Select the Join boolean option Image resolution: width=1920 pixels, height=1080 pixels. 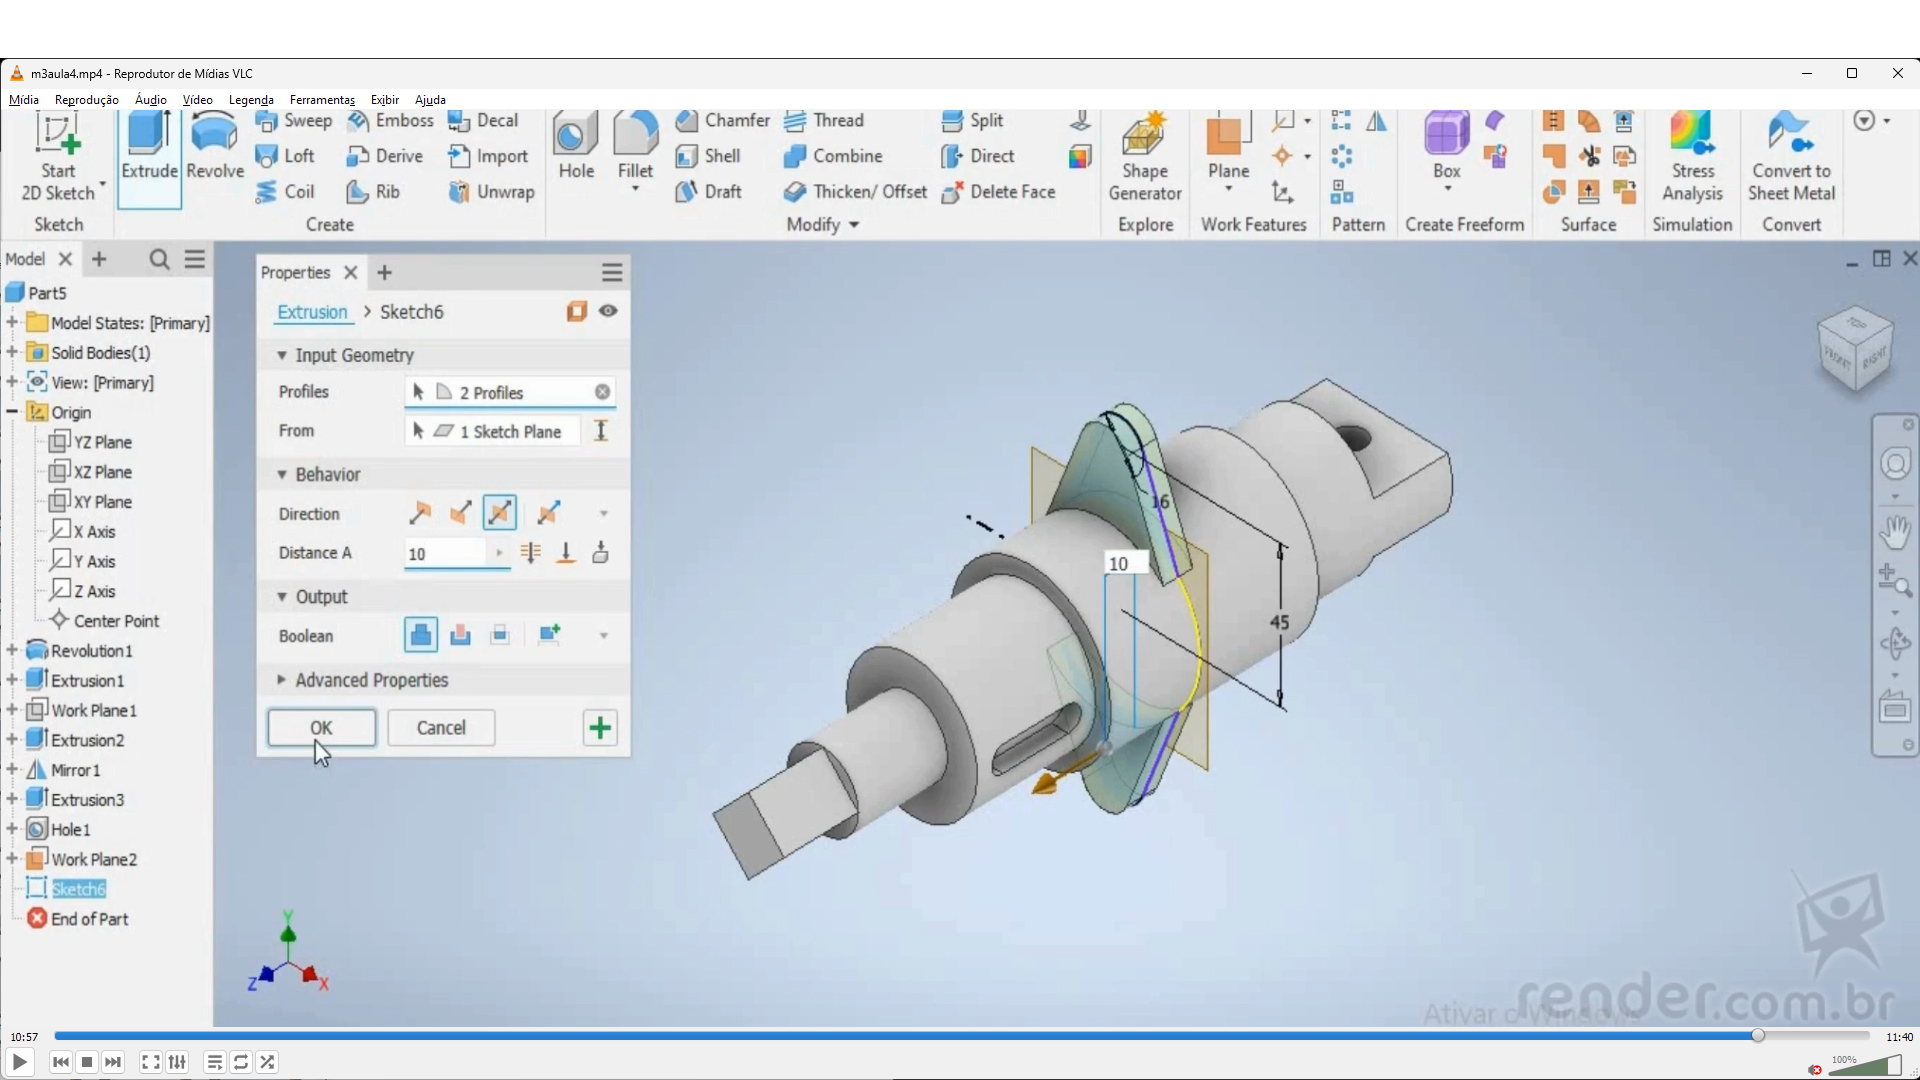click(420, 635)
